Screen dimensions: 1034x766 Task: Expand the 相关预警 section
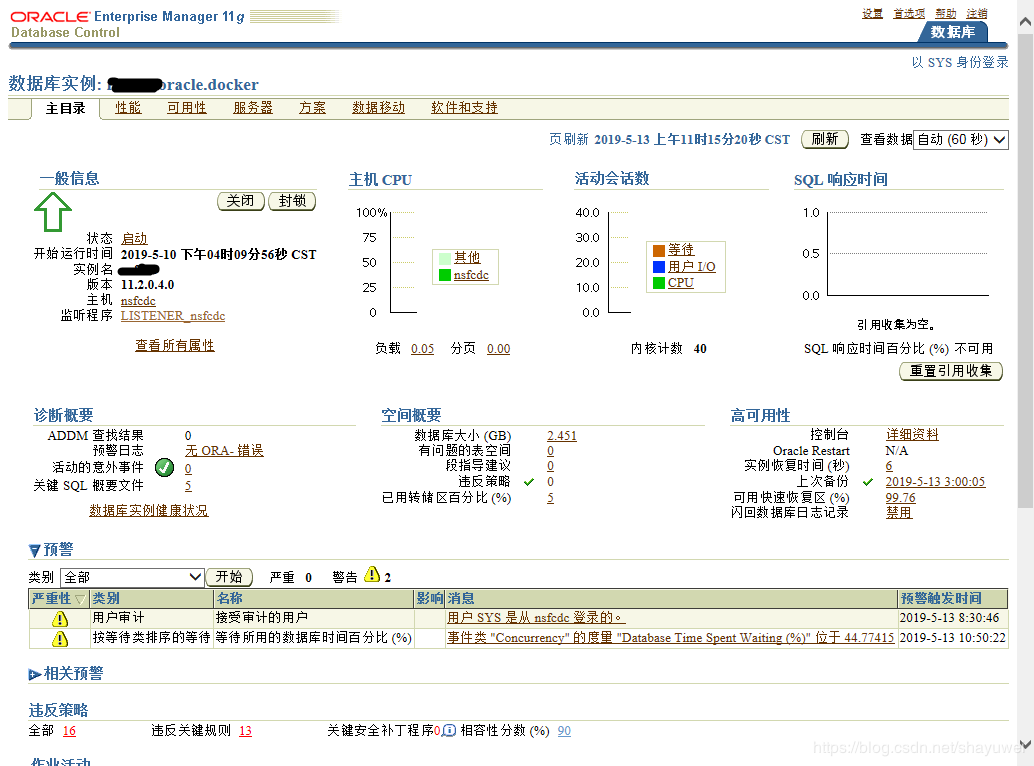pos(33,672)
